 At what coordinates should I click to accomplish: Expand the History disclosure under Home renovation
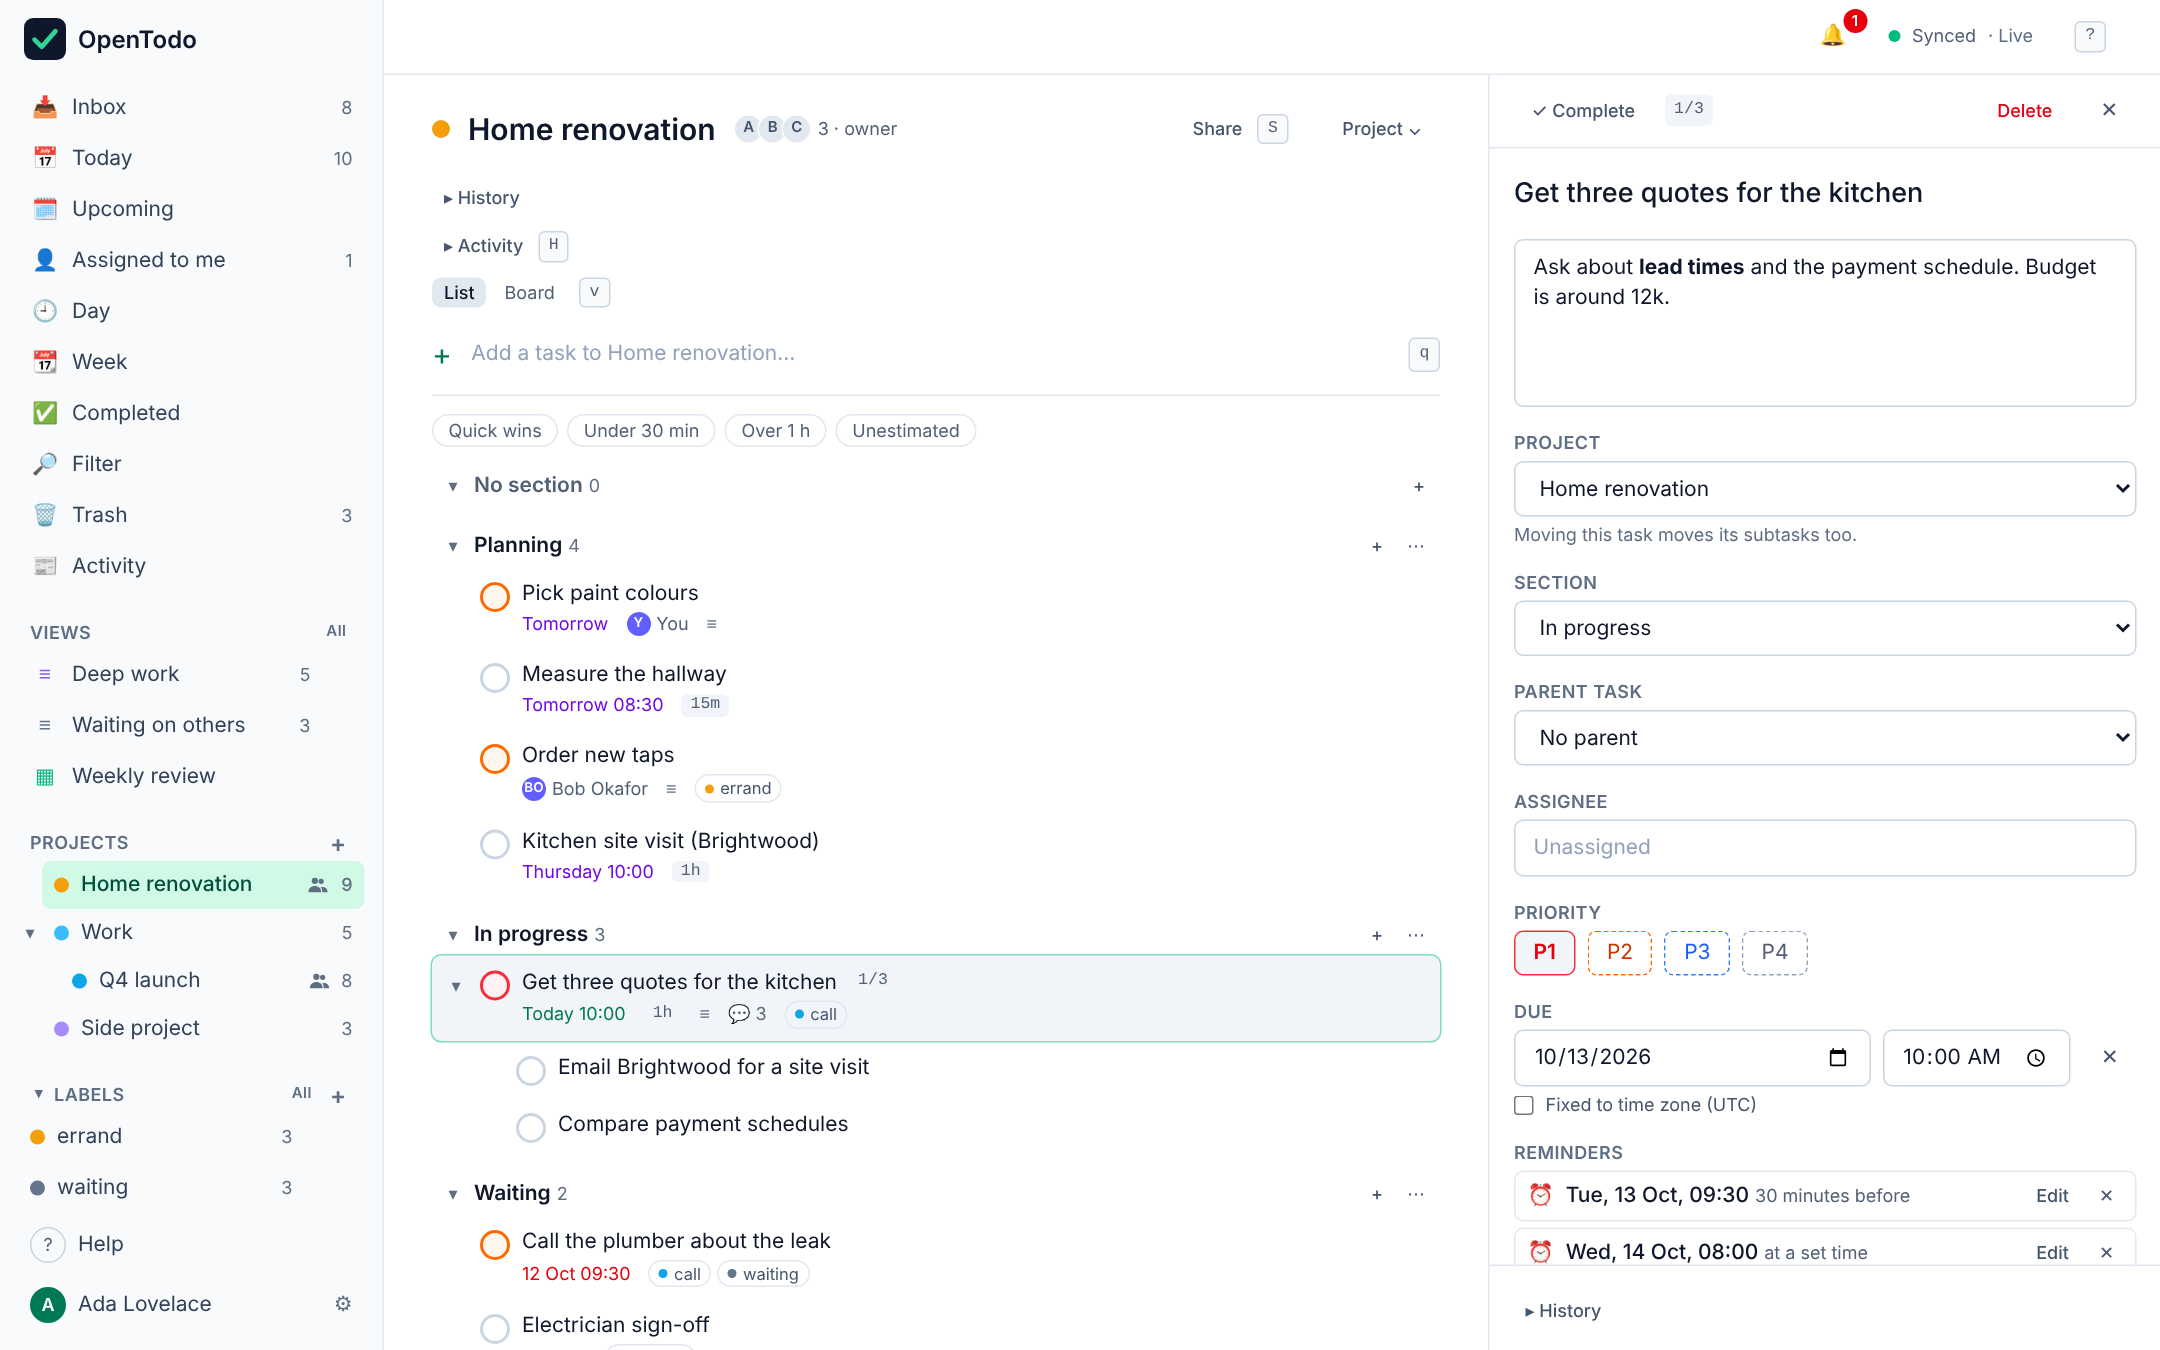pos(481,198)
